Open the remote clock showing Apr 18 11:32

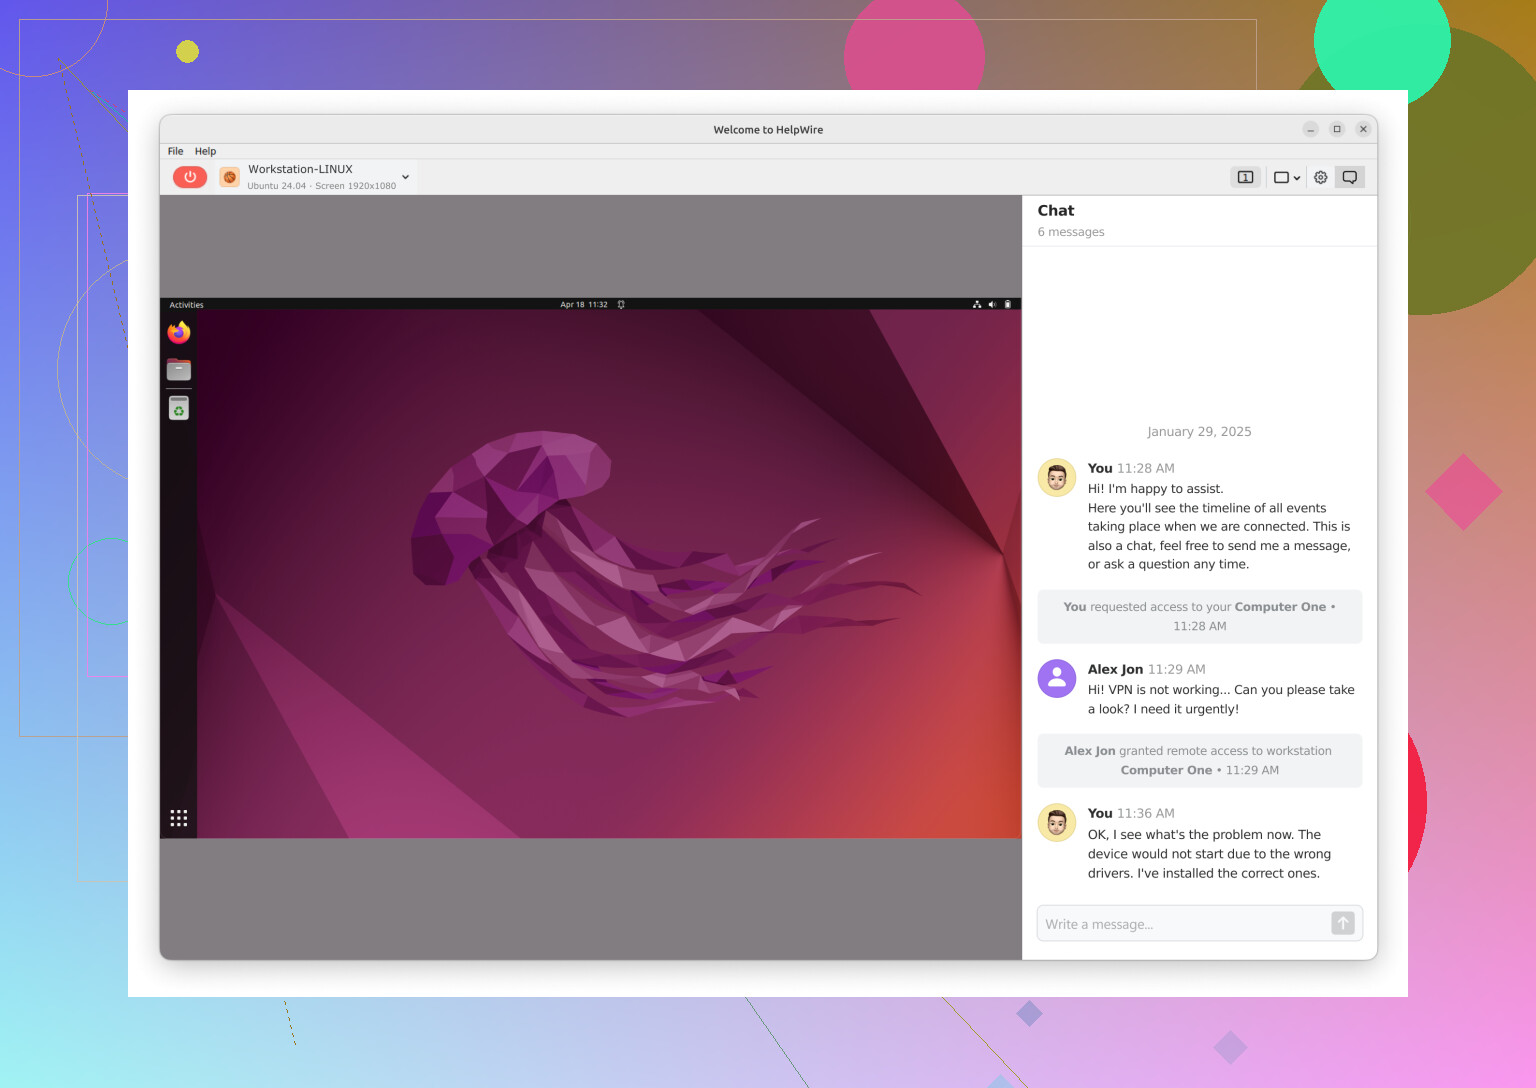(x=584, y=305)
